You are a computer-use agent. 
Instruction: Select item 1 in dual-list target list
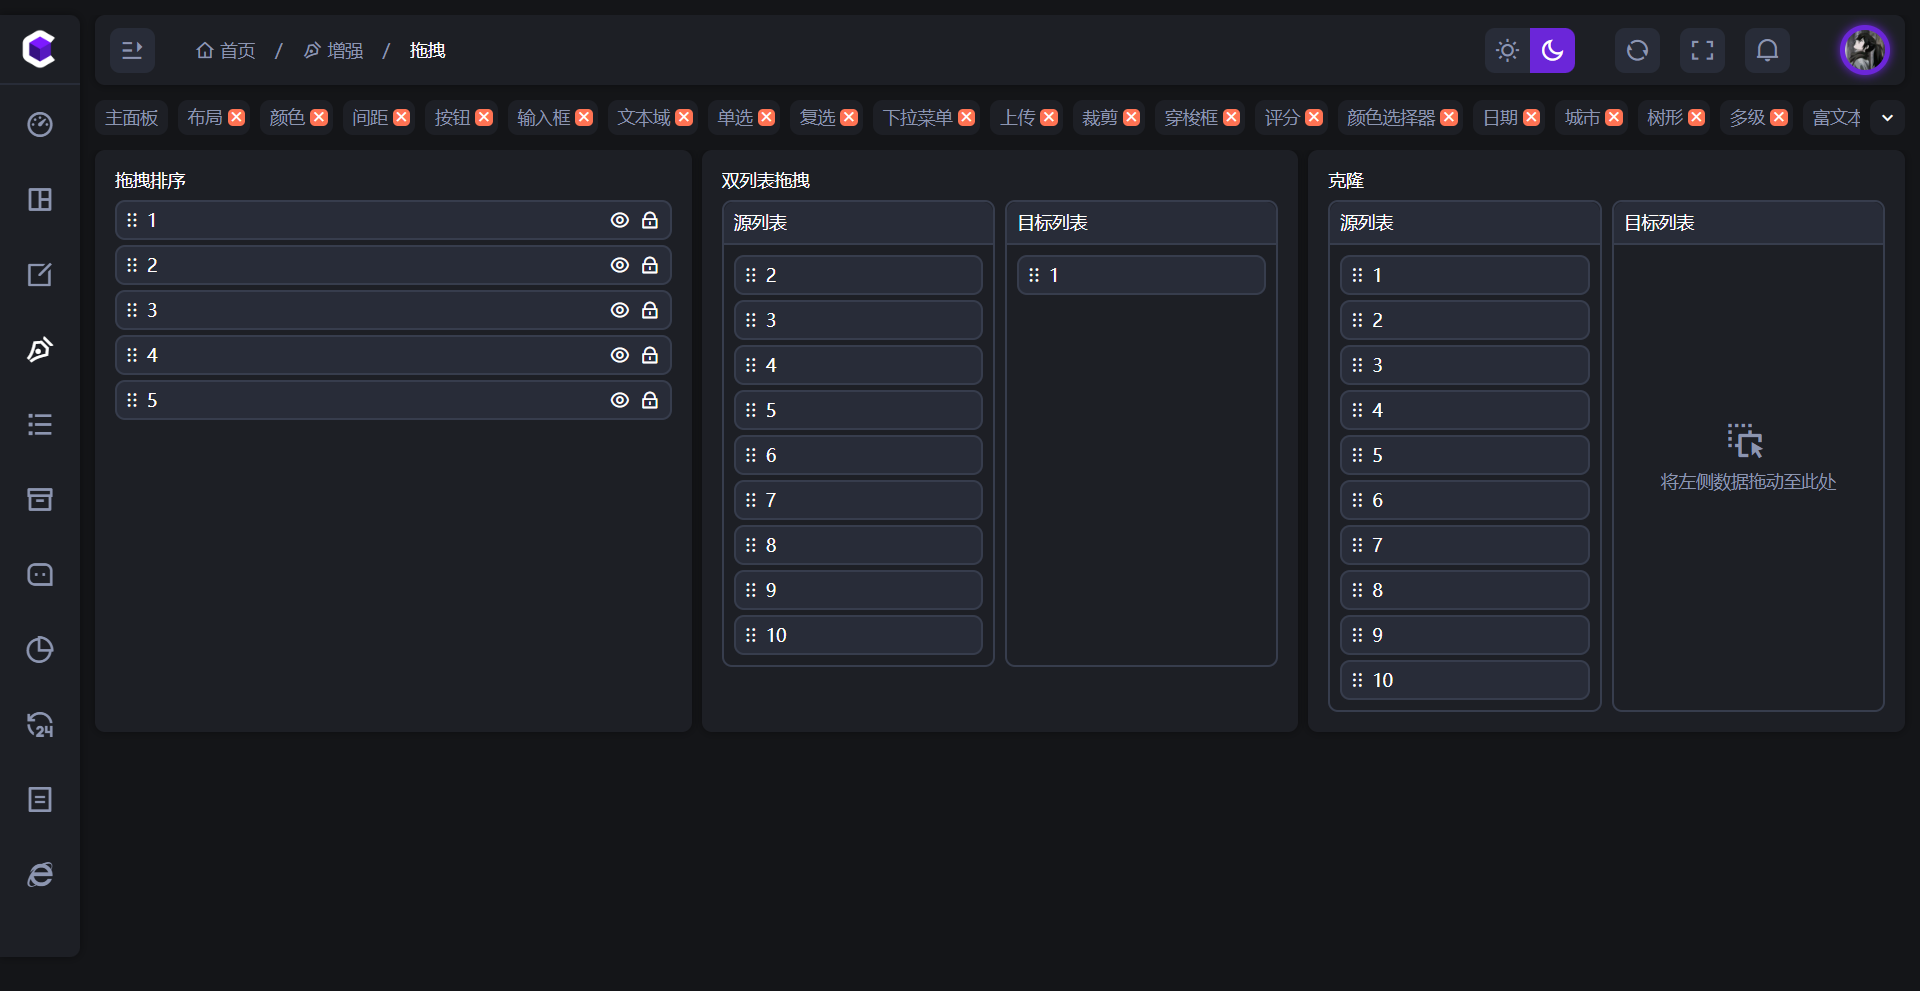pyautogui.click(x=1141, y=275)
